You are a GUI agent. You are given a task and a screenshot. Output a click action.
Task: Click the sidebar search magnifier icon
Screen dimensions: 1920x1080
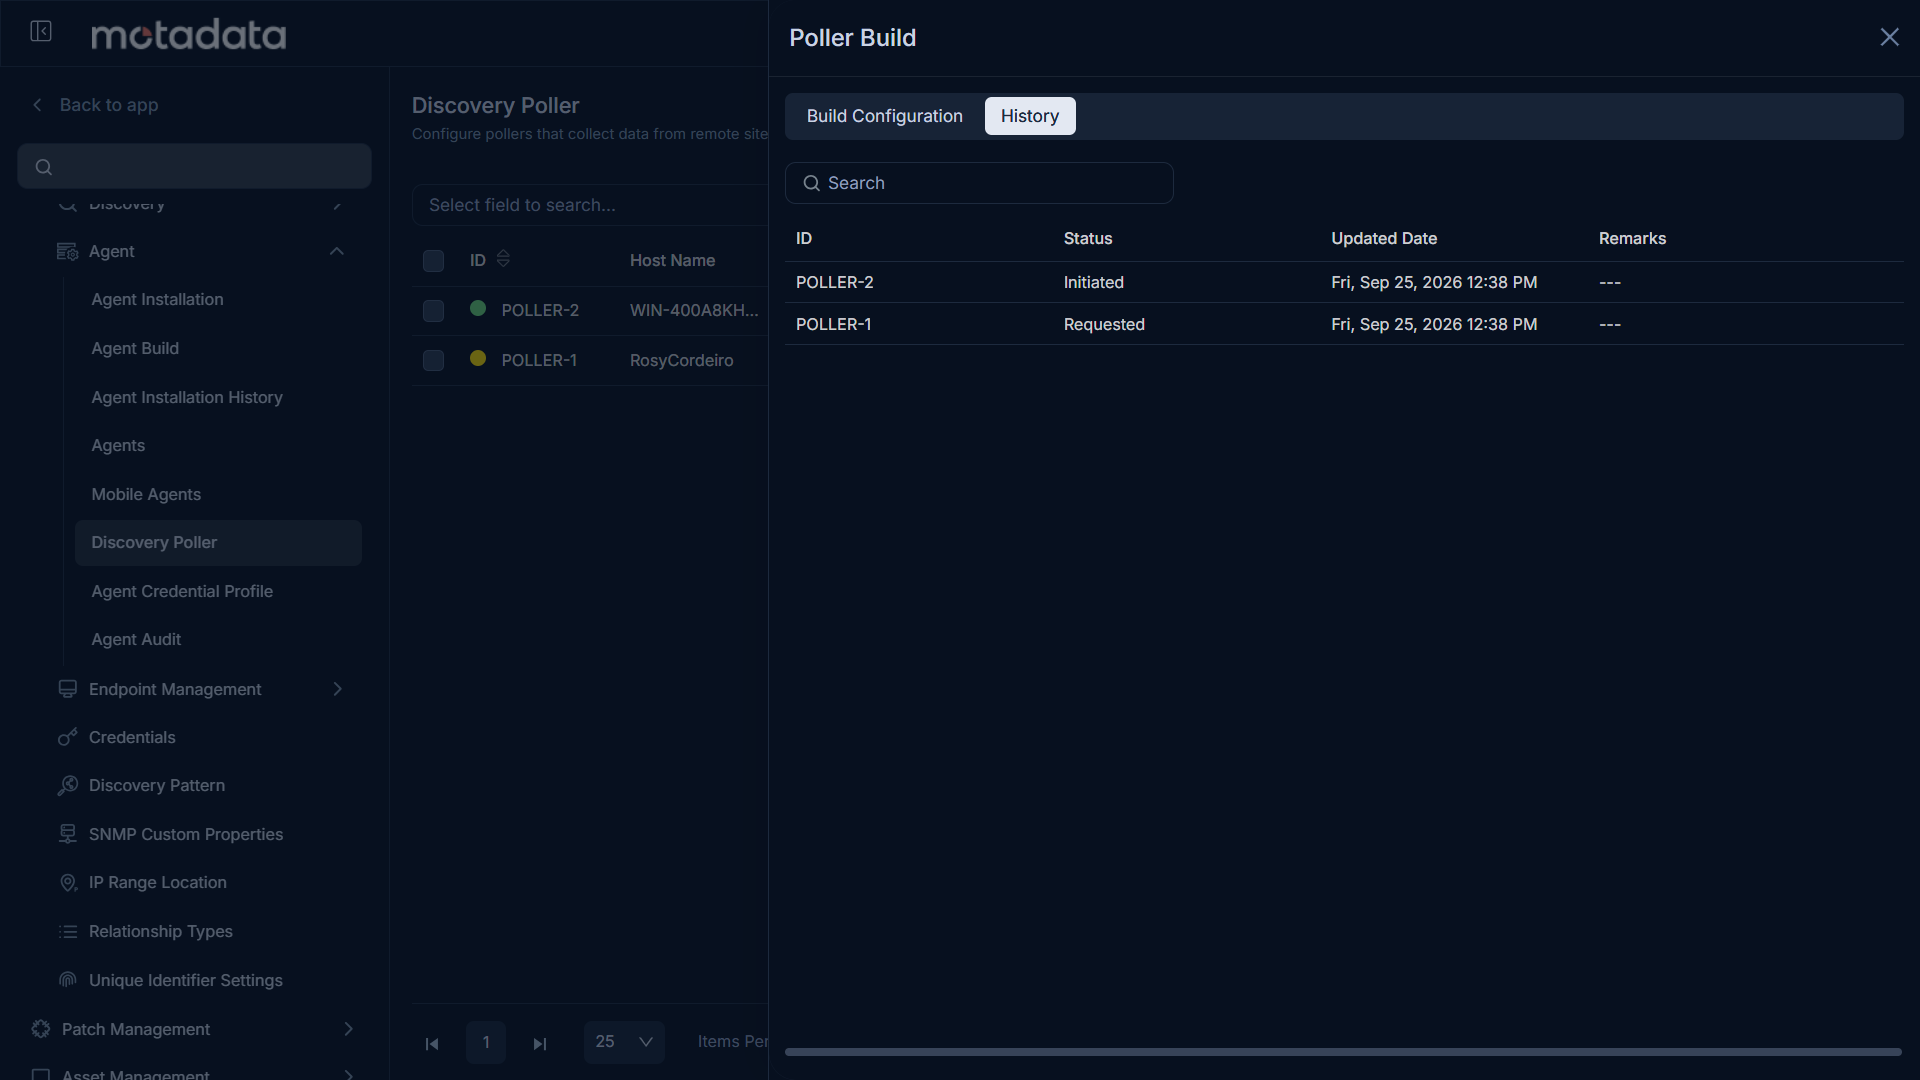(44, 167)
